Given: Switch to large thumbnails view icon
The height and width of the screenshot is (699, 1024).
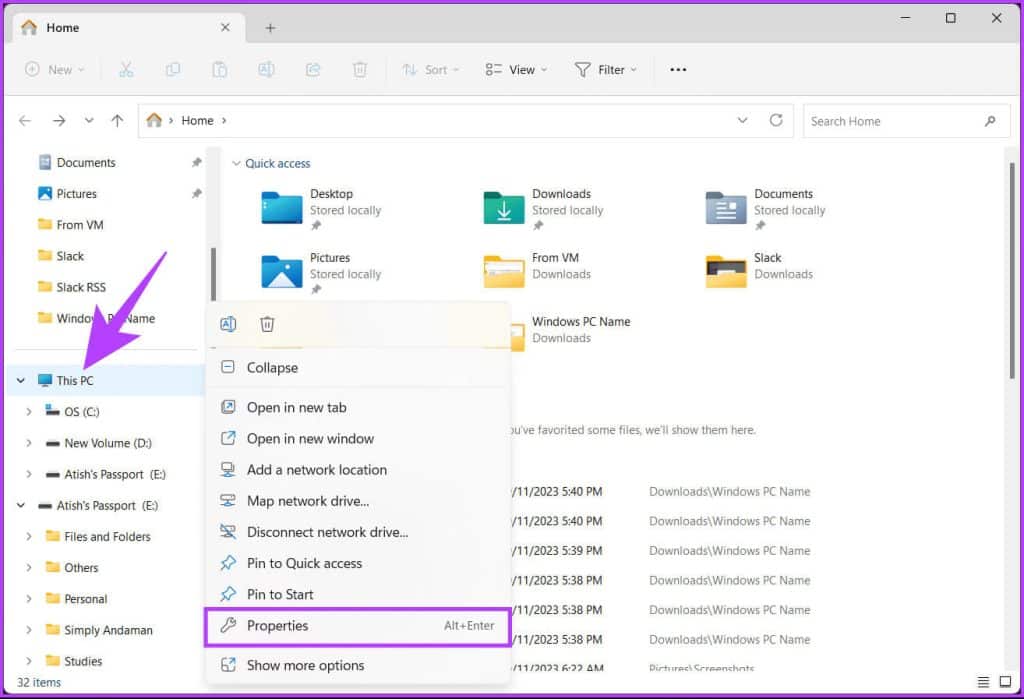Looking at the screenshot, I should click(1006, 681).
